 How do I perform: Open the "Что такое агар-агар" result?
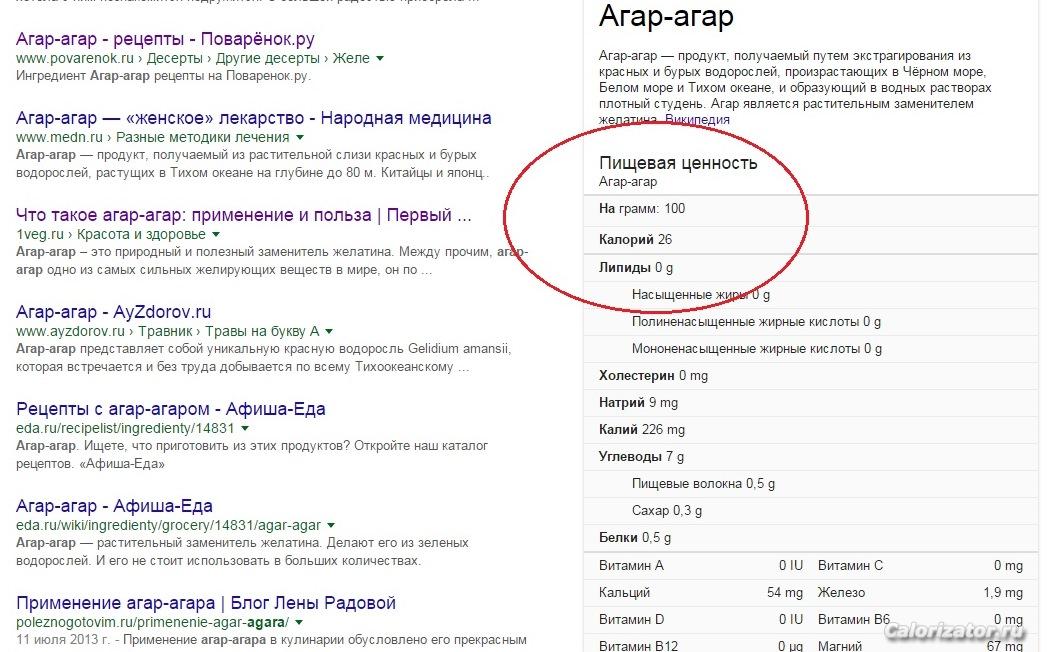click(x=243, y=215)
